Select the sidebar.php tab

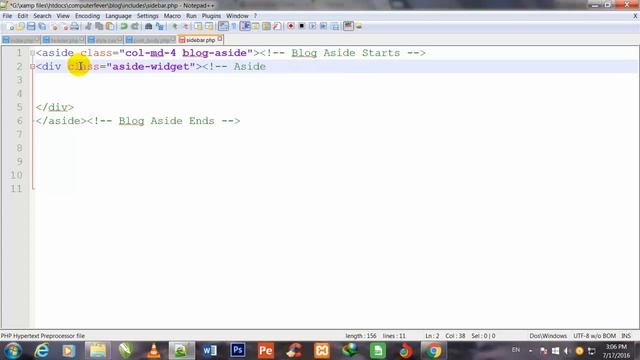coord(200,40)
